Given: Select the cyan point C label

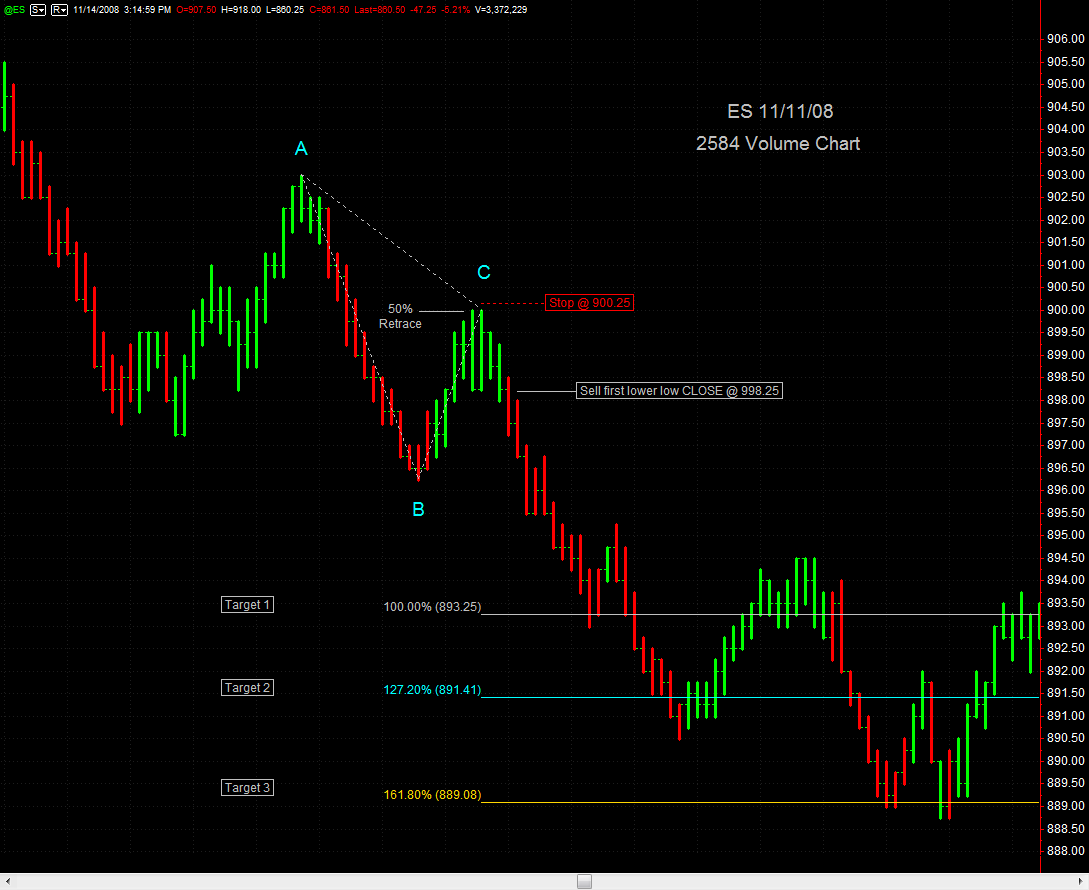Looking at the screenshot, I should [484, 272].
